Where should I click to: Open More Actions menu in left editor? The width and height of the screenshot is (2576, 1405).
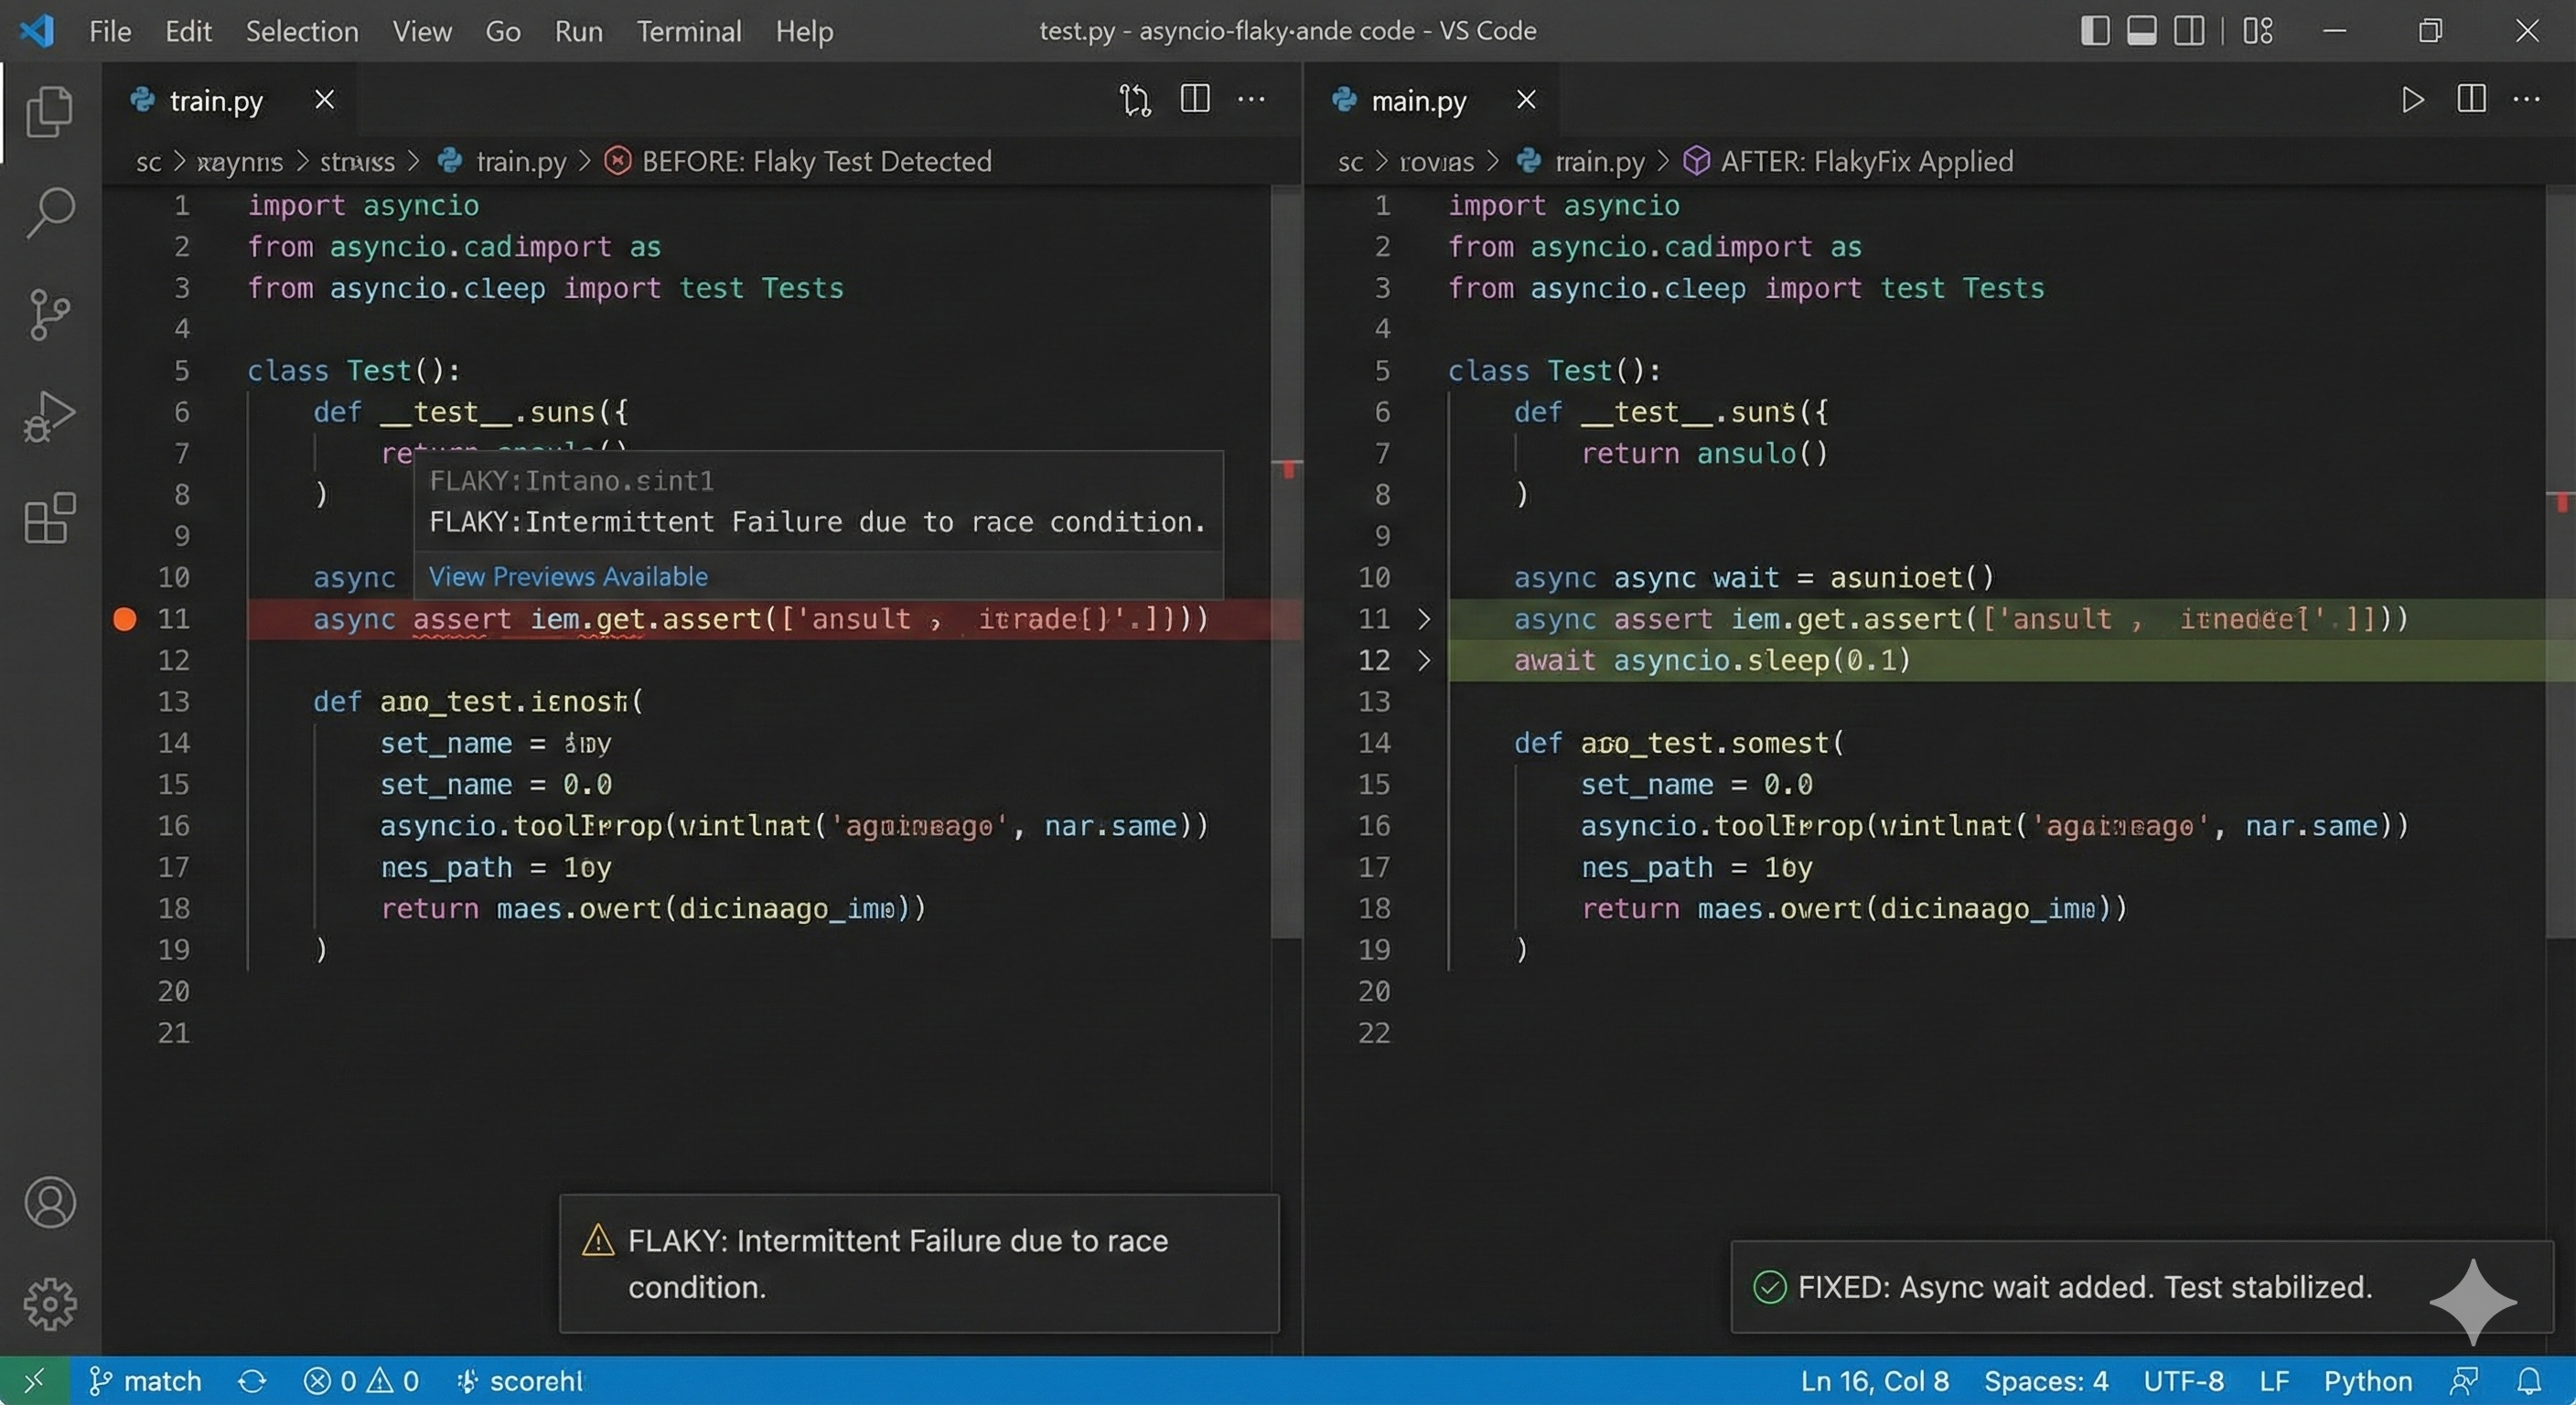pos(1251,100)
